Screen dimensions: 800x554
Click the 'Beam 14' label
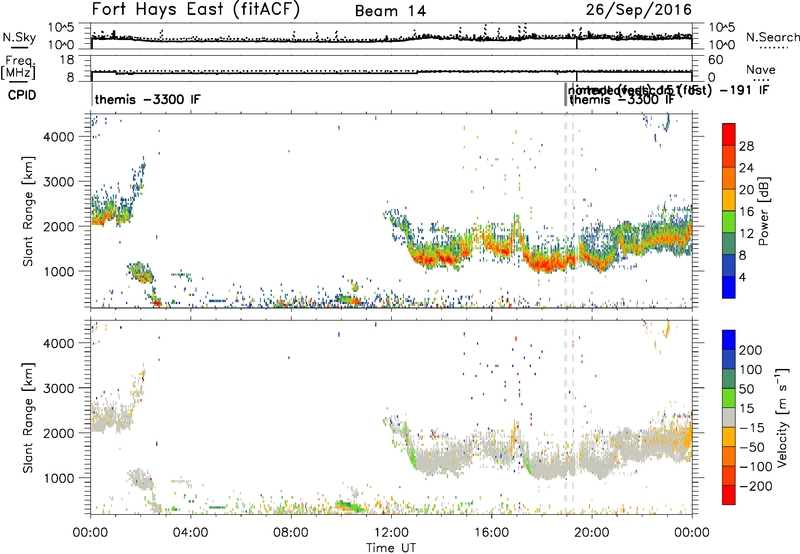(x=390, y=11)
